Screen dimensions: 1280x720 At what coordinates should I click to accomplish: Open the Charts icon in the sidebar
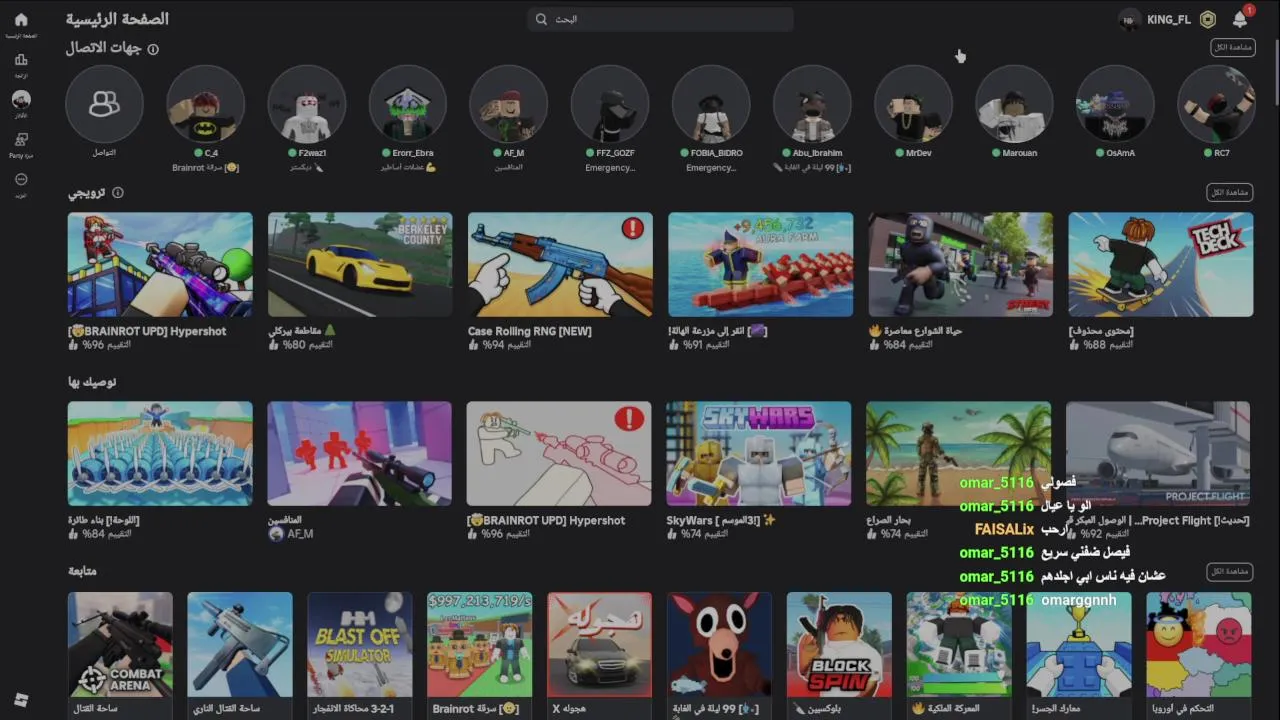click(21, 60)
